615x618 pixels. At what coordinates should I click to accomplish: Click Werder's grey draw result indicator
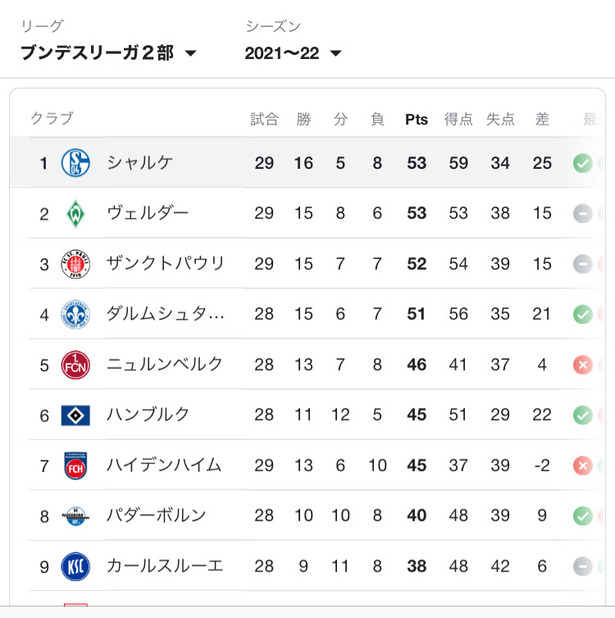point(583,214)
